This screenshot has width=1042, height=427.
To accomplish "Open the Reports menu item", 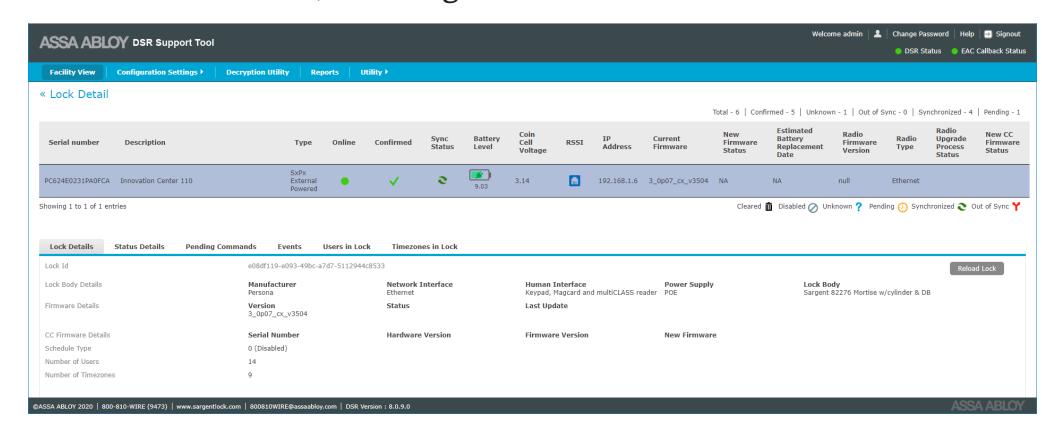I will click(x=325, y=72).
